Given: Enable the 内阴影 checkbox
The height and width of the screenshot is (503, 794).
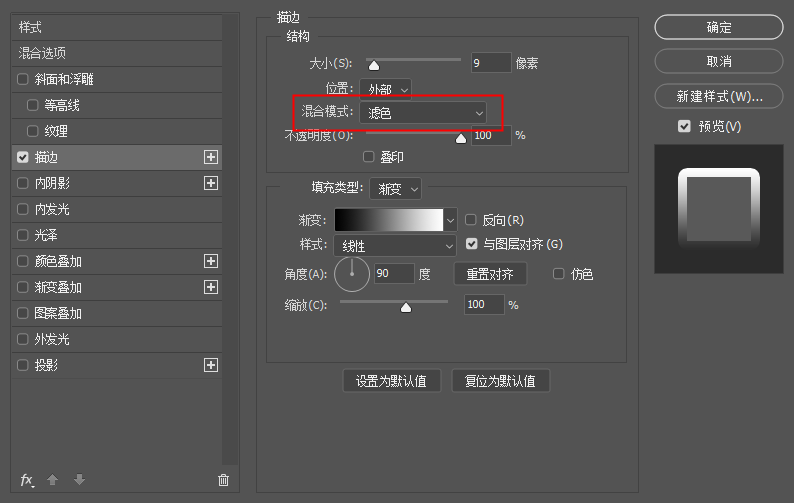Looking at the screenshot, I should coord(22,183).
